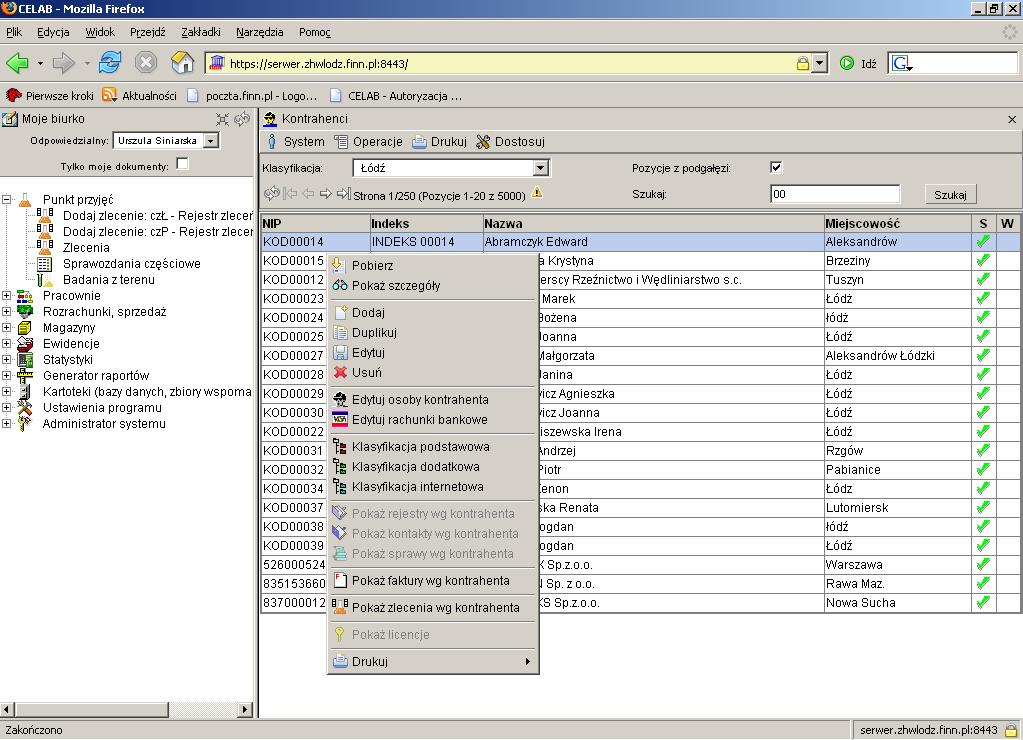Choose Edytuj from context menu
The width and height of the screenshot is (1023, 740).
(x=432, y=353)
